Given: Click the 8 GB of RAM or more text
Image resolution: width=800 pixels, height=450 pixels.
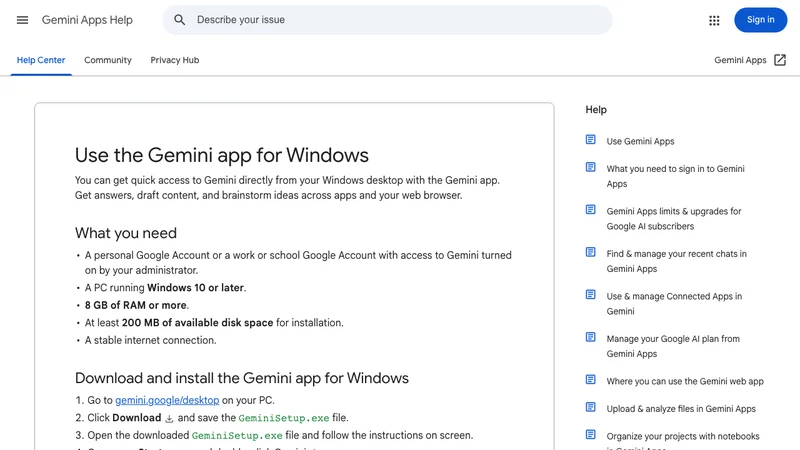Looking at the screenshot, I should [x=135, y=305].
